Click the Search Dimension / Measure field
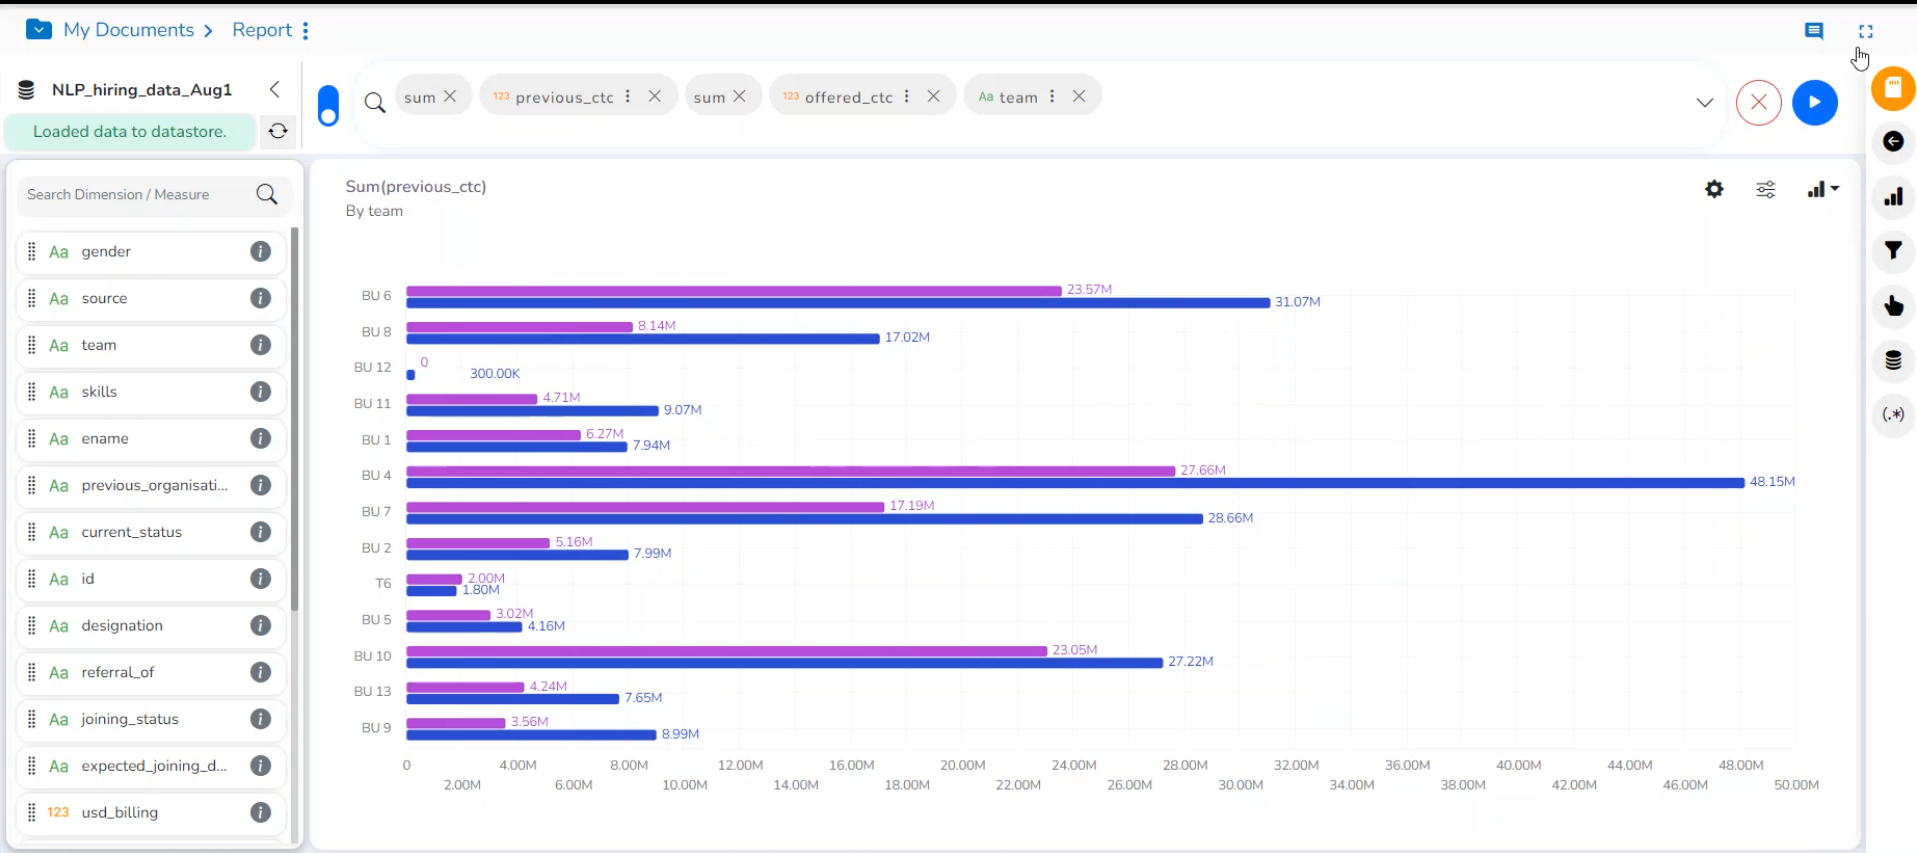 point(154,194)
